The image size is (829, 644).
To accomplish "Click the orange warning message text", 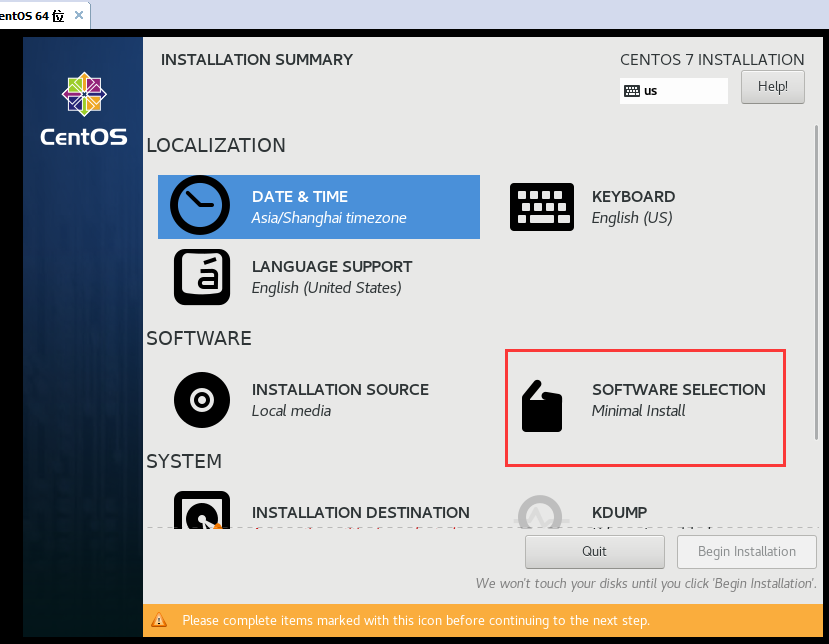I will coord(416,620).
